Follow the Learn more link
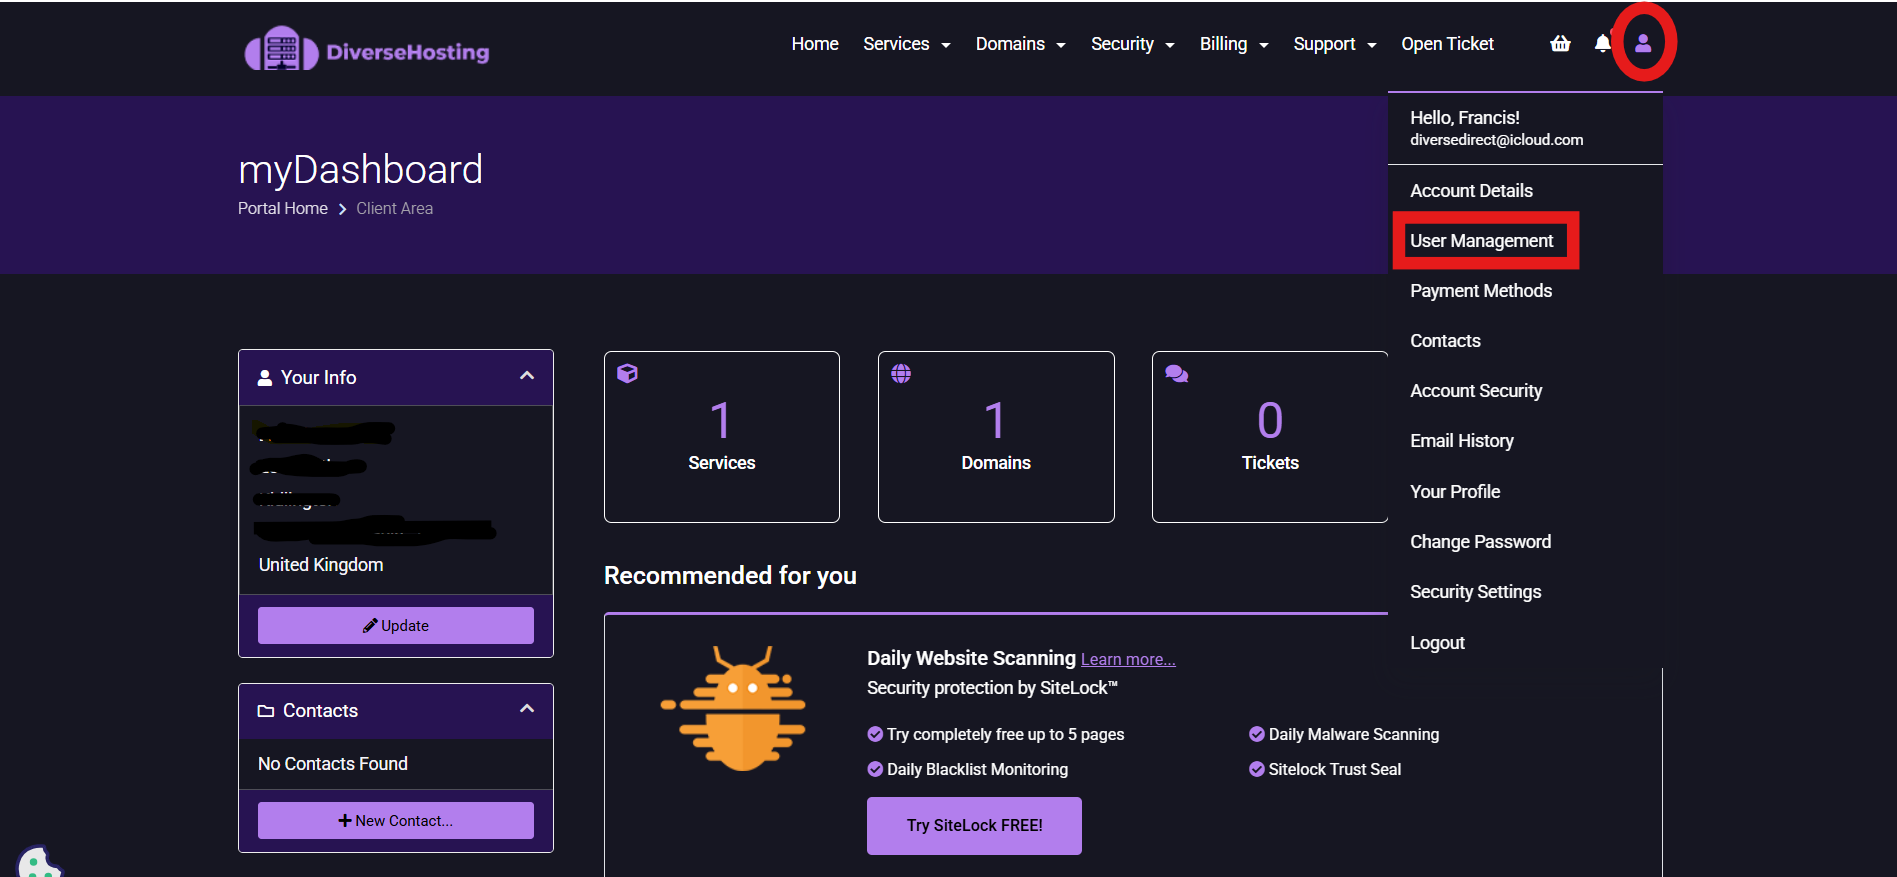The image size is (1897, 877). coord(1128,660)
